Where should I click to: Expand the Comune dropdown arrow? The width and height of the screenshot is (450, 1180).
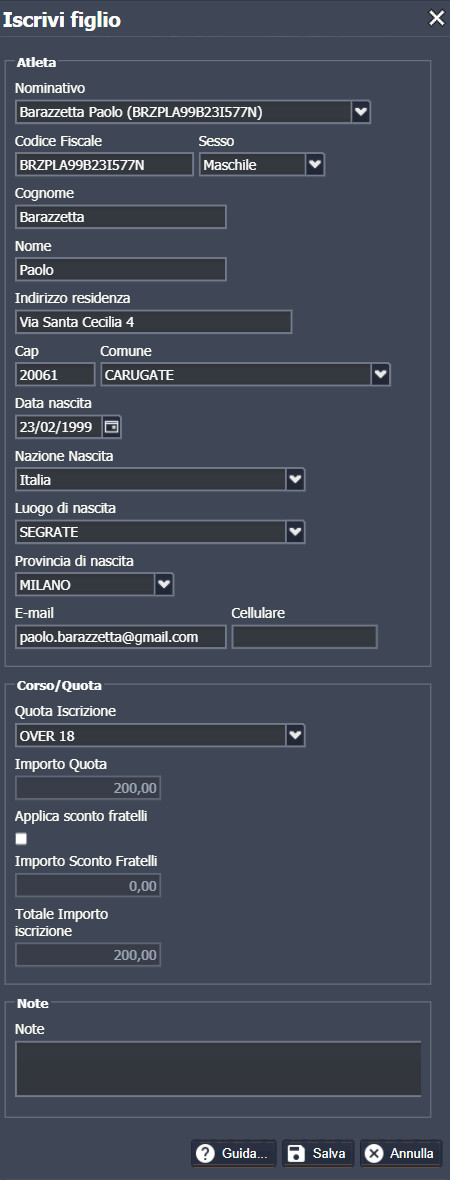coord(381,374)
